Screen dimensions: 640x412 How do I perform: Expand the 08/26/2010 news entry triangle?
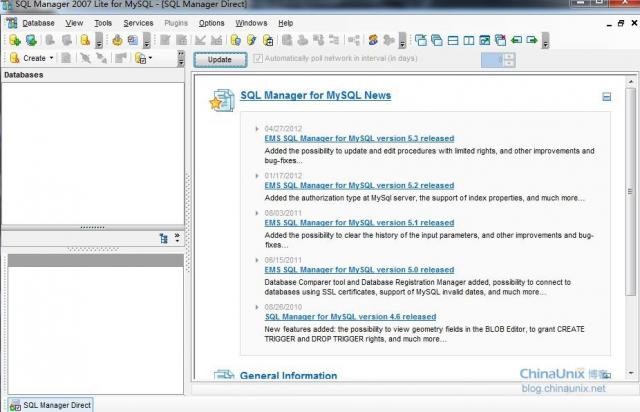coord(259,306)
